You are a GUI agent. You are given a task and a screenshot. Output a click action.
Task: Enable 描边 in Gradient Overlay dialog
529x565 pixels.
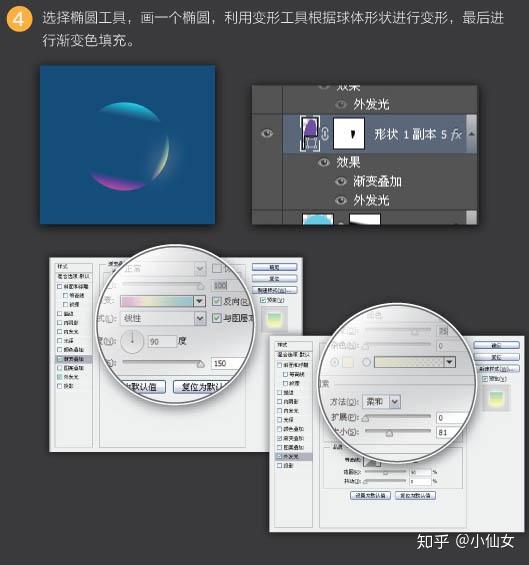point(59,313)
